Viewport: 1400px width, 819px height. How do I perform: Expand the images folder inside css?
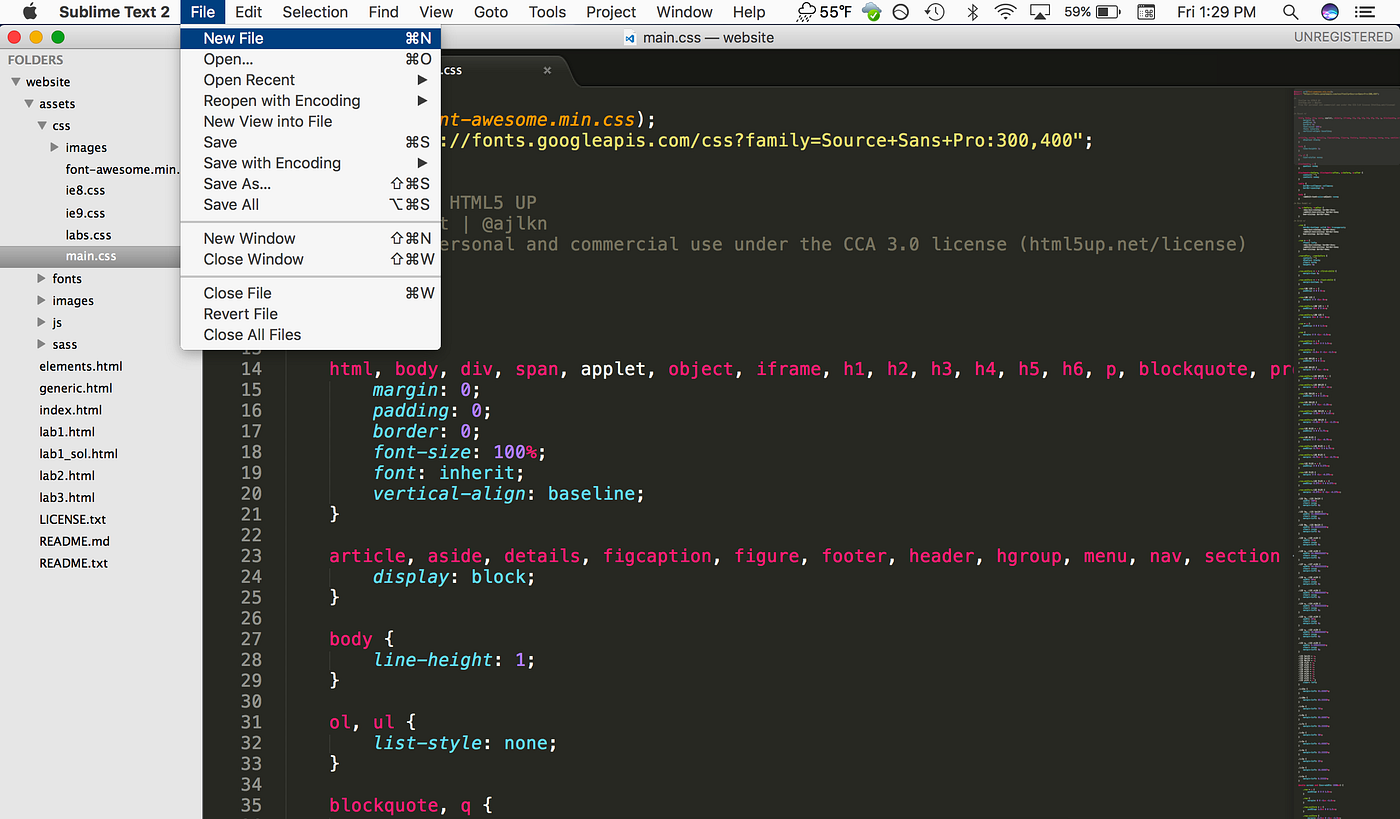point(55,147)
